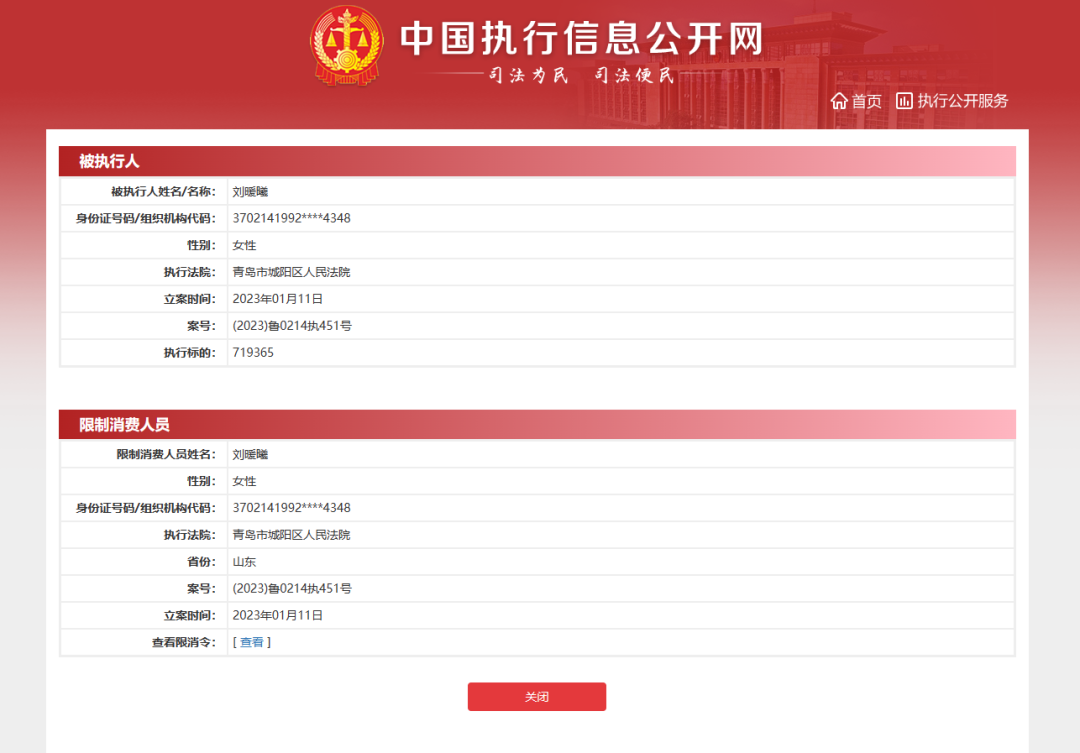Click the court name in 限制消费人员 section
This screenshot has height=753, width=1080.
pos(291,535)
